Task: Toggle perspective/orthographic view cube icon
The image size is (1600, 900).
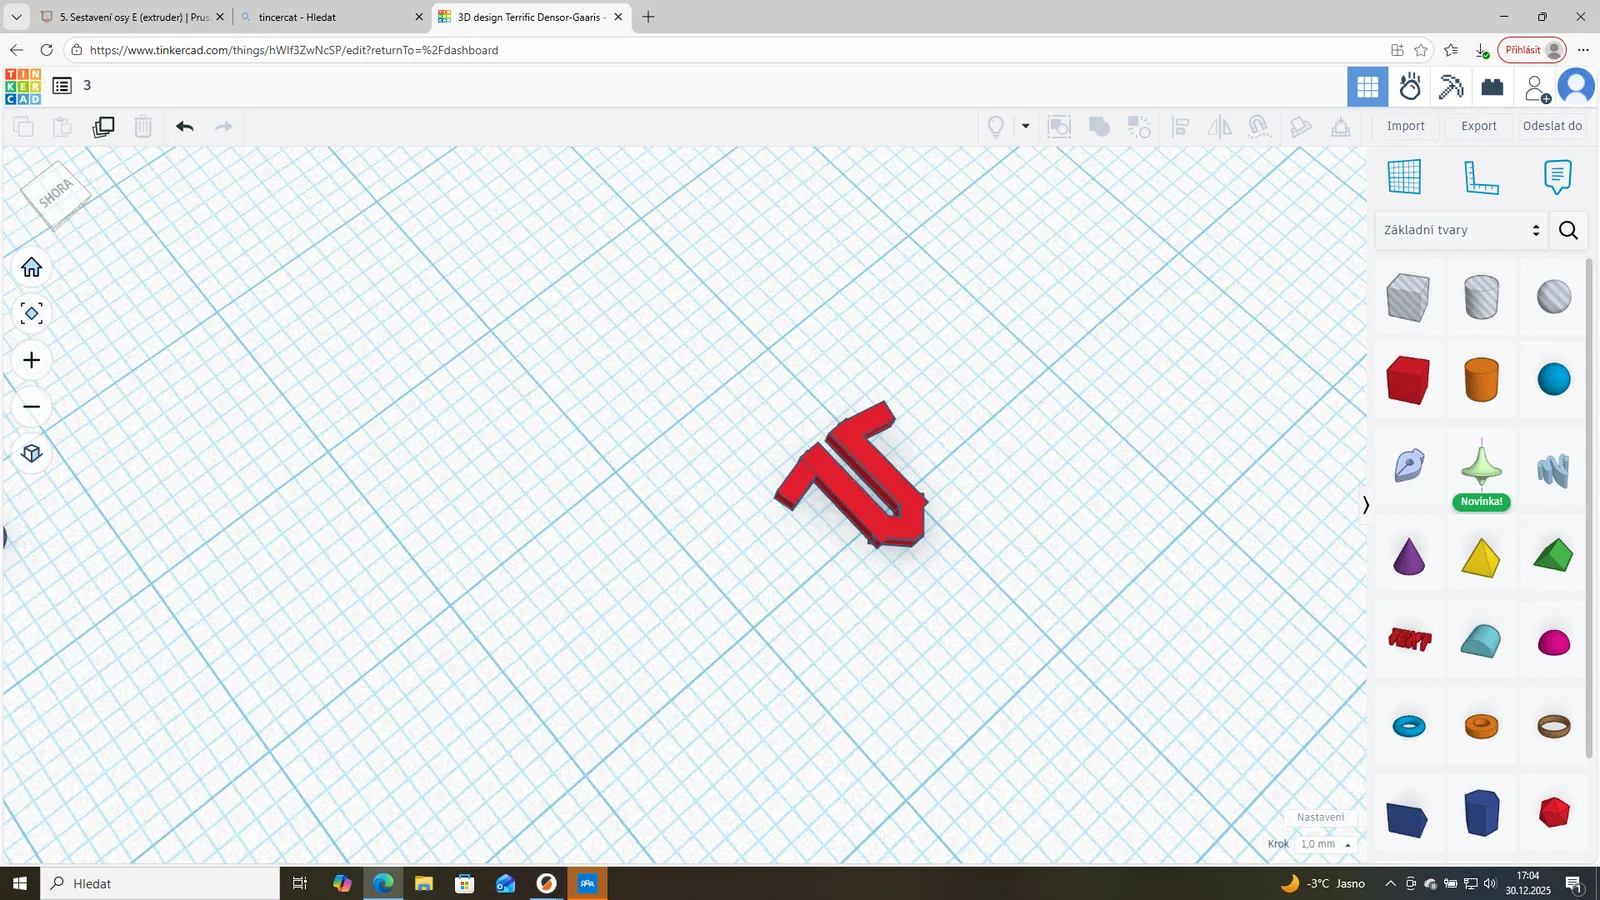Action: (x=31, y=453)
